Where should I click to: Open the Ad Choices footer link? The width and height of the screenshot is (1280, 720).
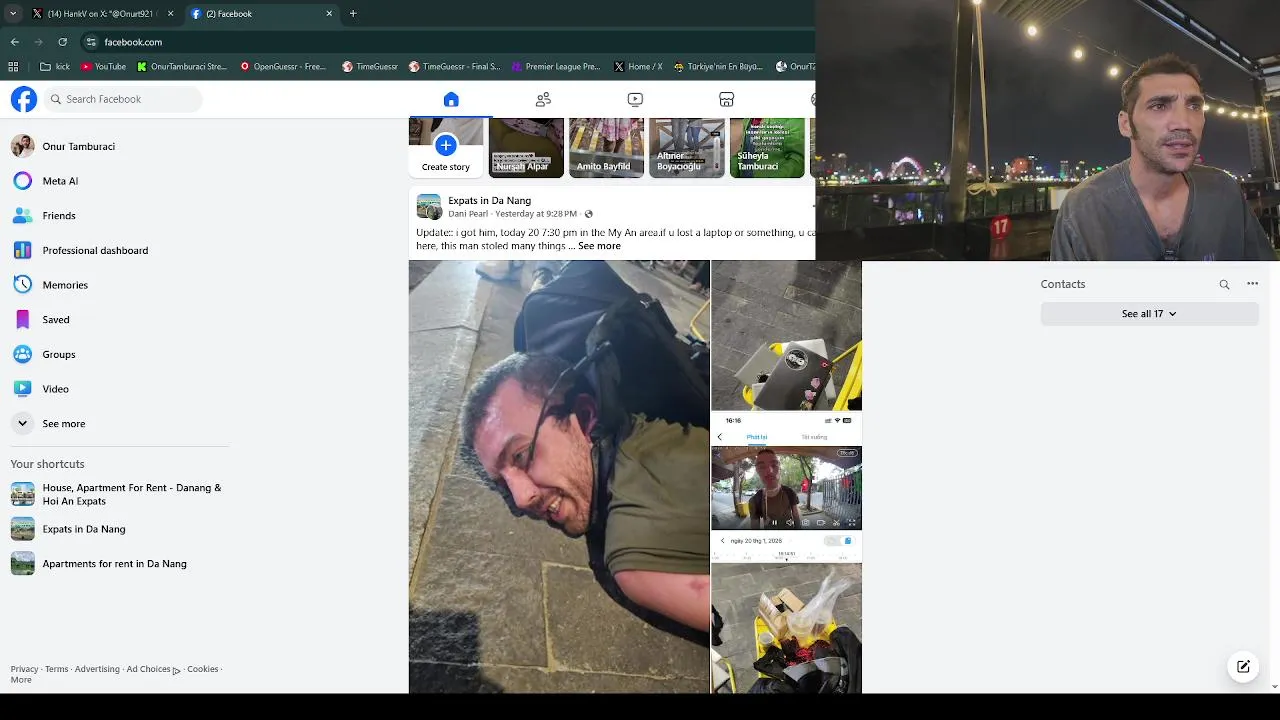[x=153, y=669]
